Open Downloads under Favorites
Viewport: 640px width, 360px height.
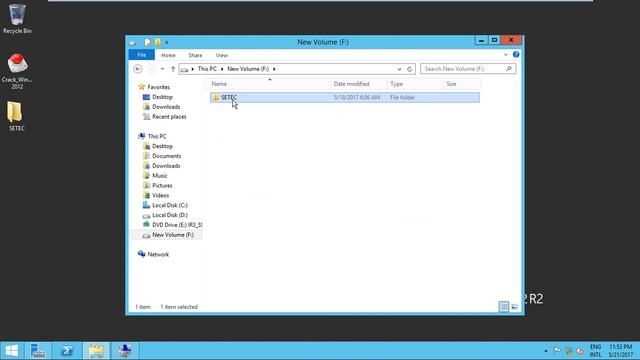click(166, 107)
